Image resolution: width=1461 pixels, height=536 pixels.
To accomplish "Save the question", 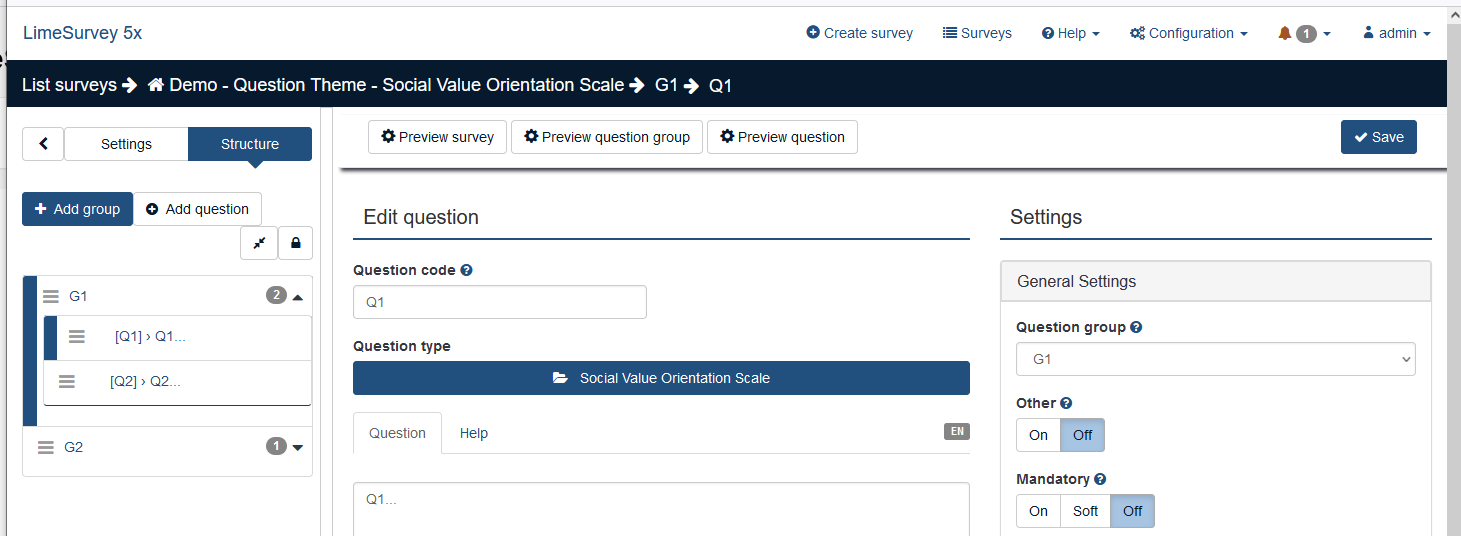I will point(1378,137).
